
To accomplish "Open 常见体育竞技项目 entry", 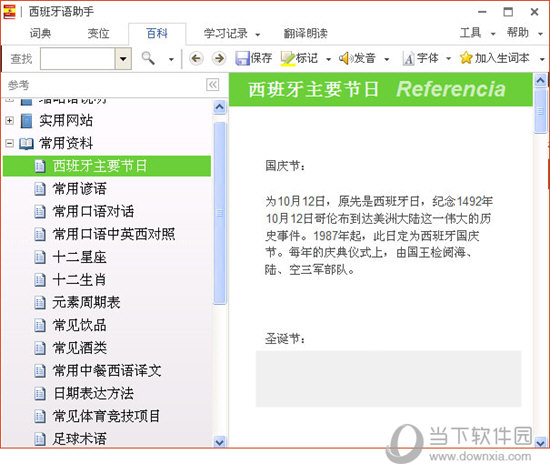I will point(106,416).
